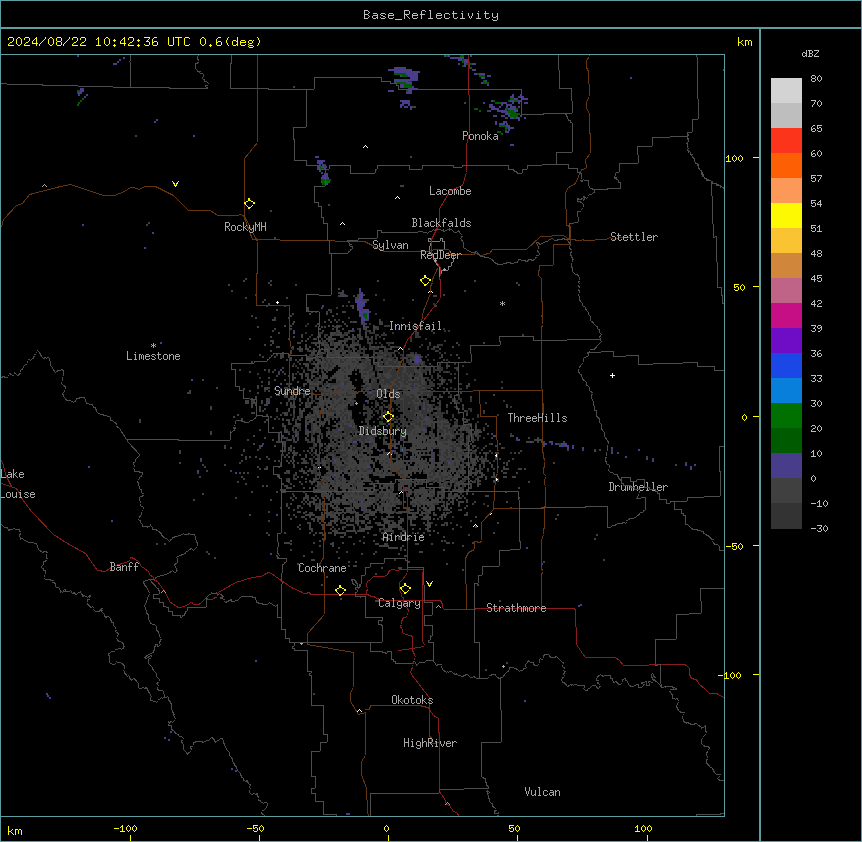
Task: Select the blue 36-33 dBZ legend swatch
Action: coord(786,365)
